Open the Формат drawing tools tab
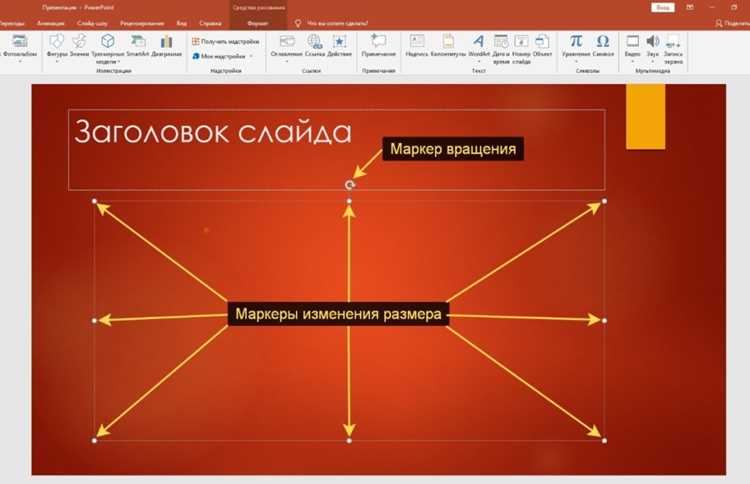The width and height of the screenshot is (750, 484). click(x=258, y=23)
